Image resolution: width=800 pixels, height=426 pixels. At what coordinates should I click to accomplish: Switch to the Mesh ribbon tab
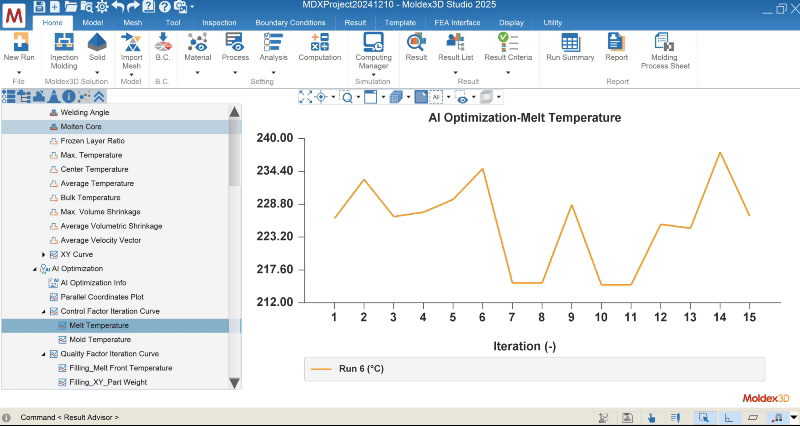tap(132, 22)
